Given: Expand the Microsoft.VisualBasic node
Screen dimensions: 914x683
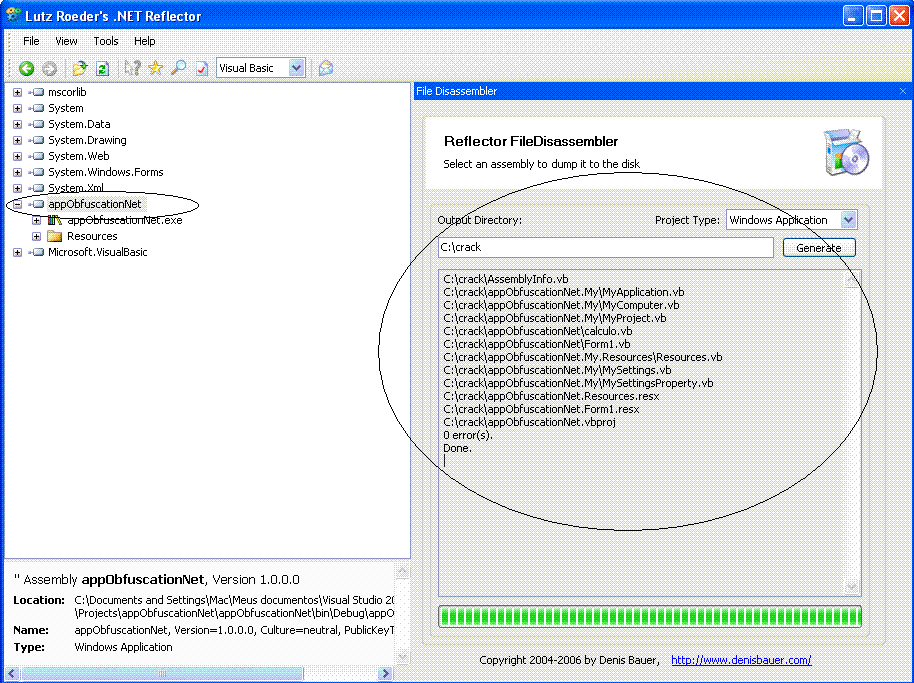Looking at the screenshot, I should click(x=17, y=252).
